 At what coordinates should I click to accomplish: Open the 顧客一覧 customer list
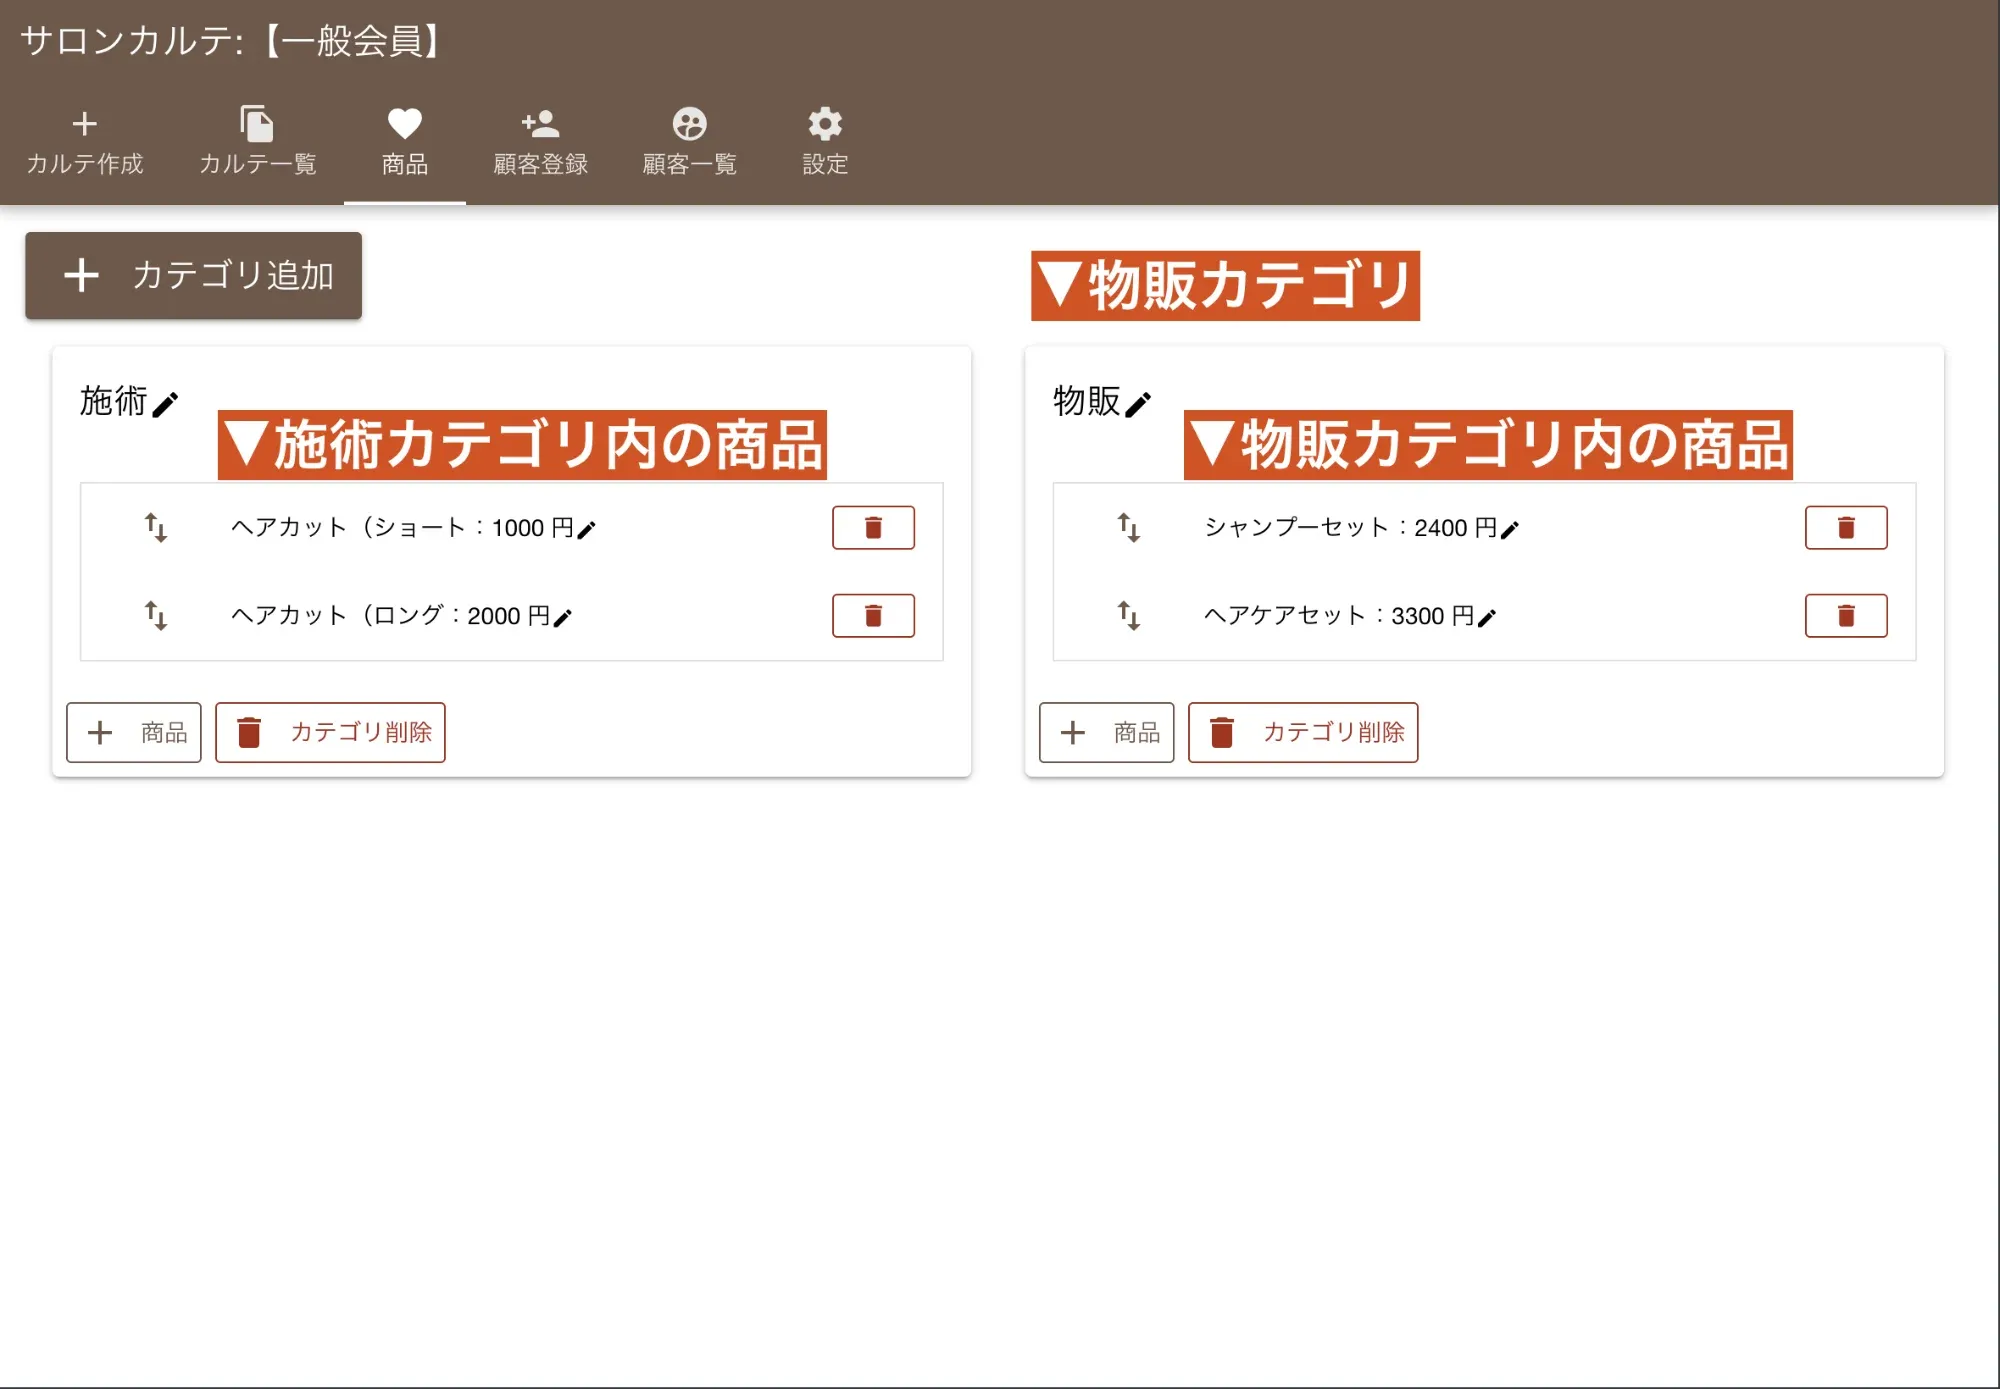[689, 140]
